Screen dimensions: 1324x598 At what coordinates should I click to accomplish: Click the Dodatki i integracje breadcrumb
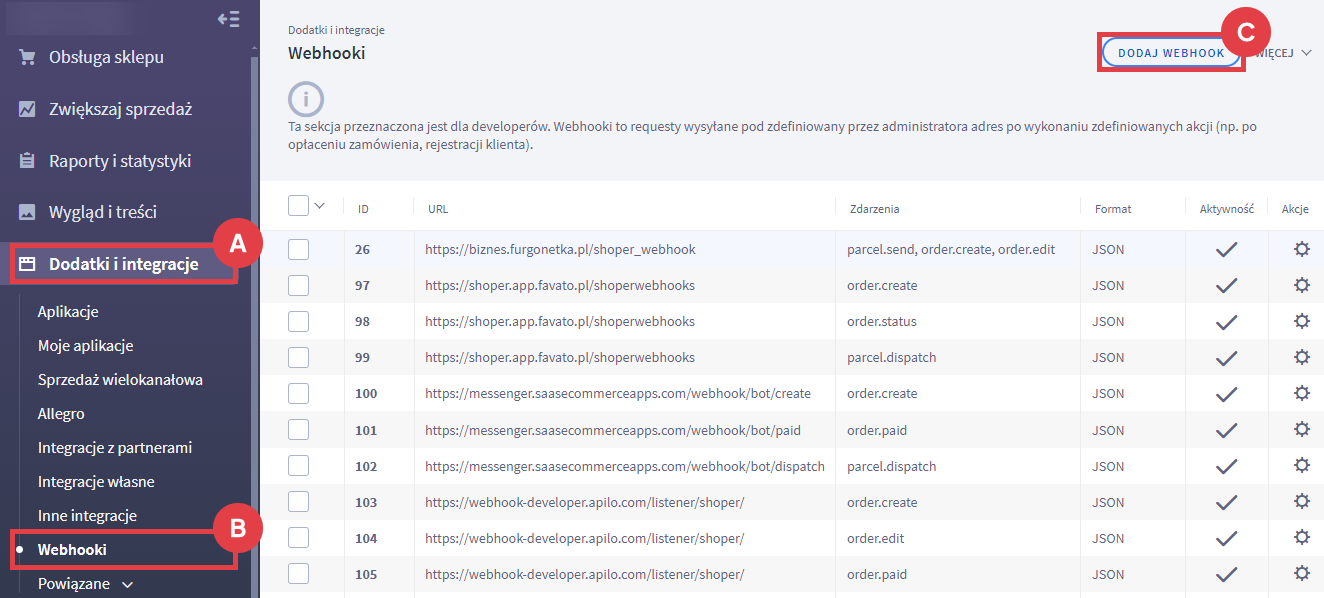tap(336, 30)
